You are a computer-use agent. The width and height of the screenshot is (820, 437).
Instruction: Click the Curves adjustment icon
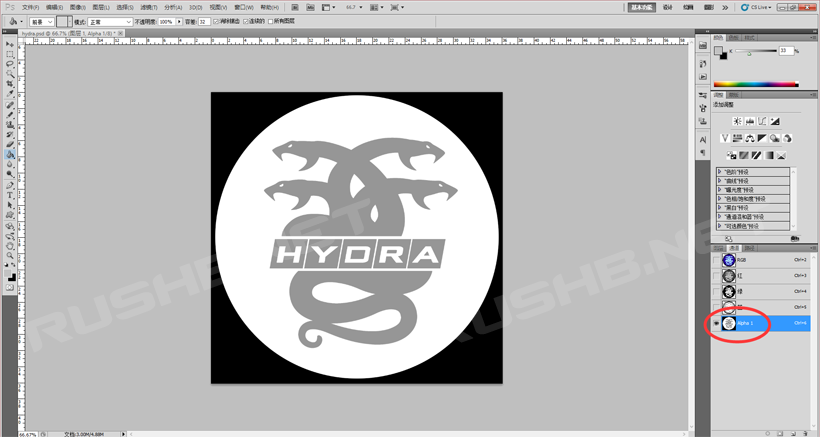(762, 121)
